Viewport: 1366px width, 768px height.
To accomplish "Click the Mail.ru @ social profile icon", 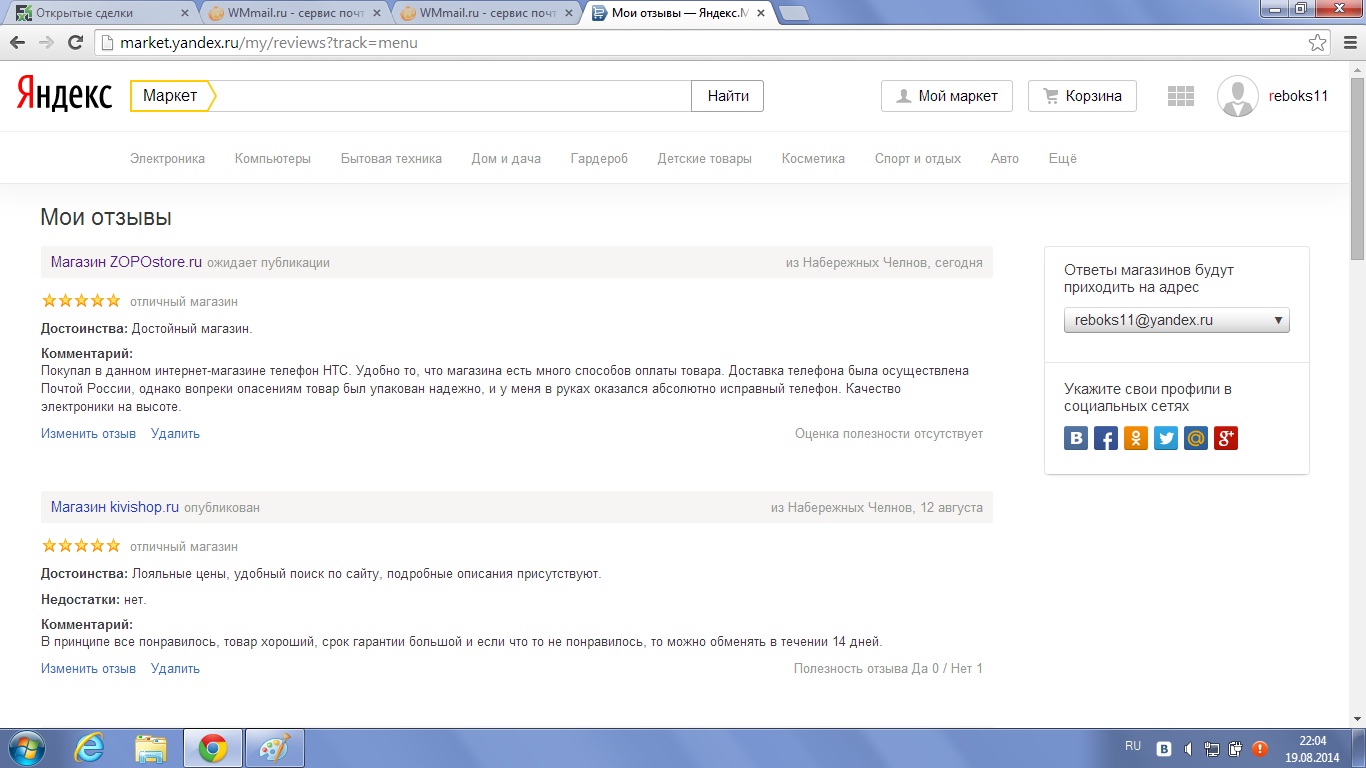I will [1196, 438].
